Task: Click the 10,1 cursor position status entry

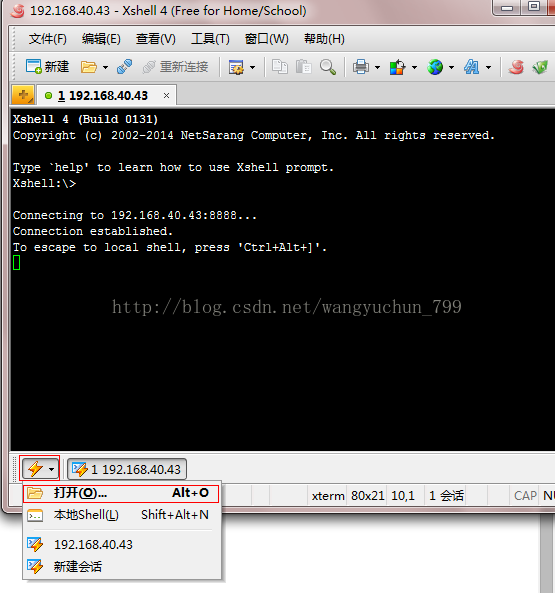Action: point(403,495)
